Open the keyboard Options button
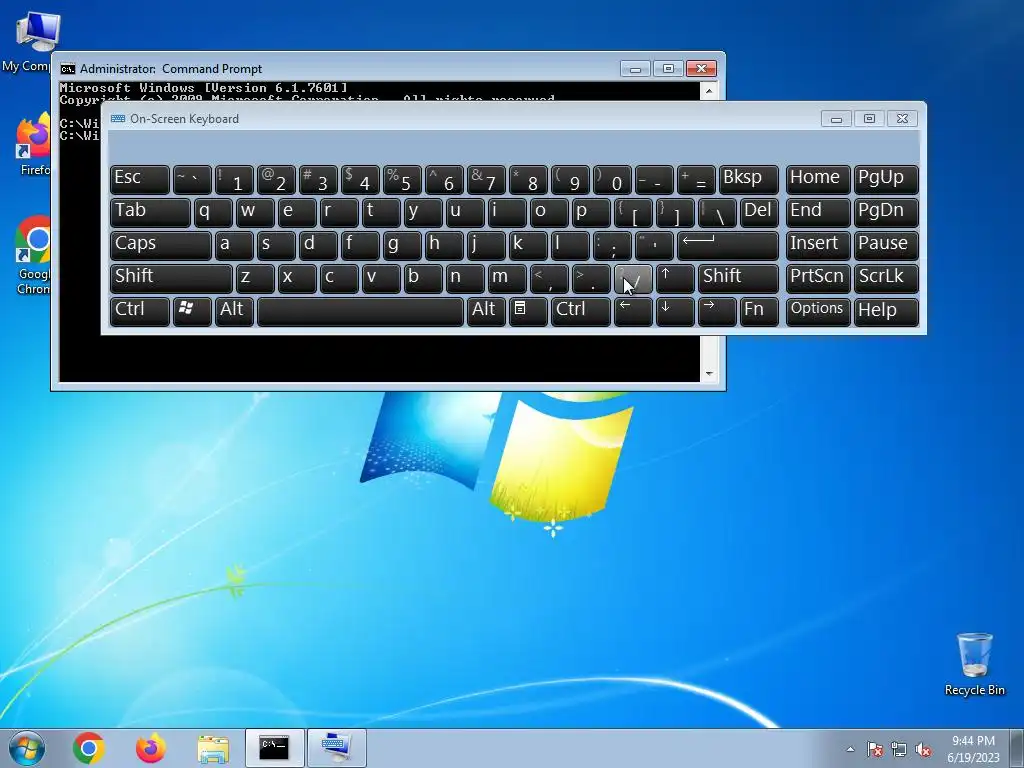Image resolution: width=1024 pixels, height=768 pixels. pos(818,312)
